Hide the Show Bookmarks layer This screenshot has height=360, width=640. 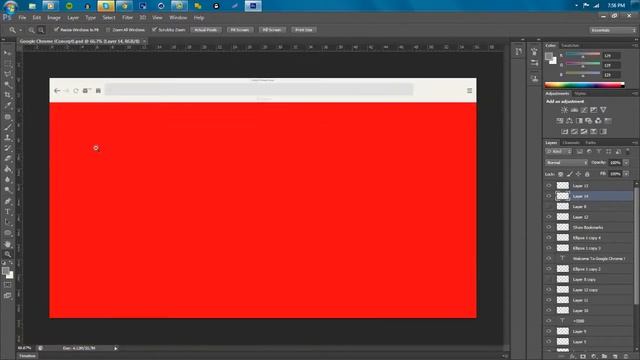tap(549, 227)
